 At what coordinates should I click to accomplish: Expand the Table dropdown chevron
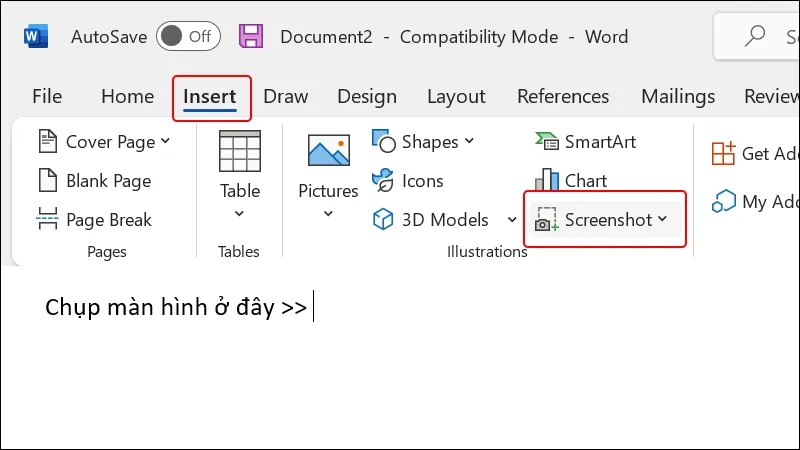pos(239,214)
